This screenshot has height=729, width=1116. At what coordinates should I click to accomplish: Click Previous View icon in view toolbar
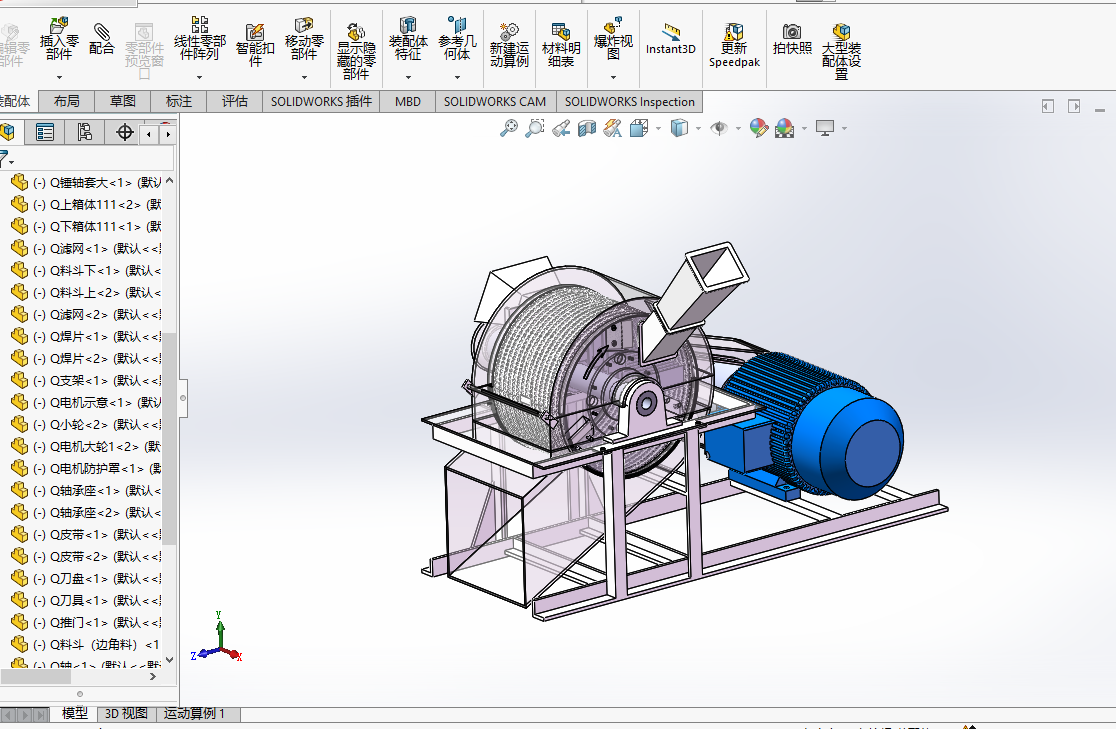click(x=561, y=128)
